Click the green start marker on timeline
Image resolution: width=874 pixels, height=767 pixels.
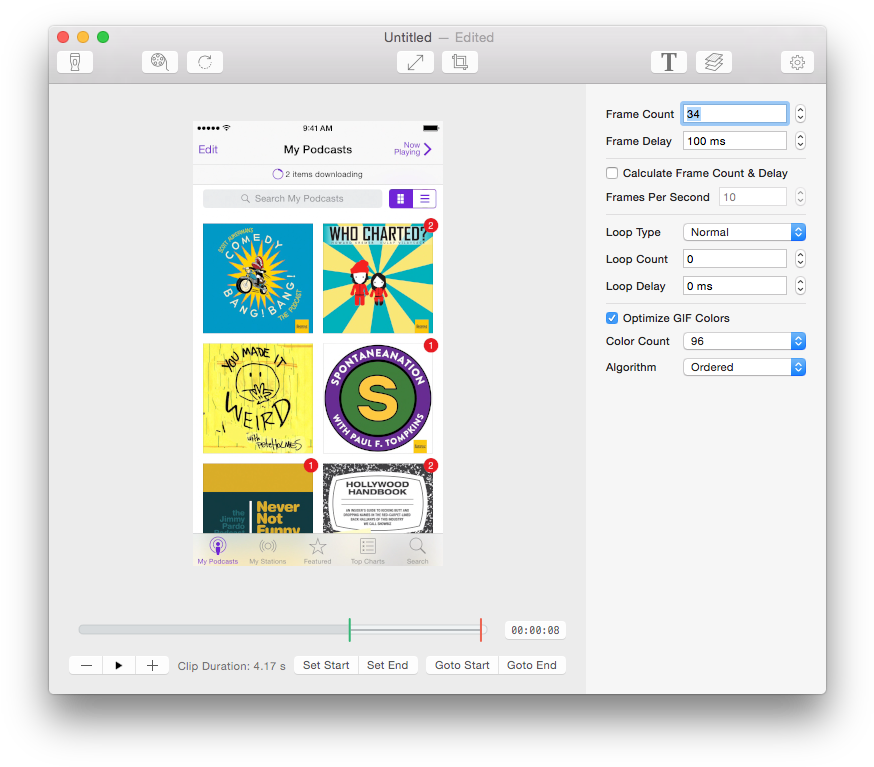click(349, 629)
